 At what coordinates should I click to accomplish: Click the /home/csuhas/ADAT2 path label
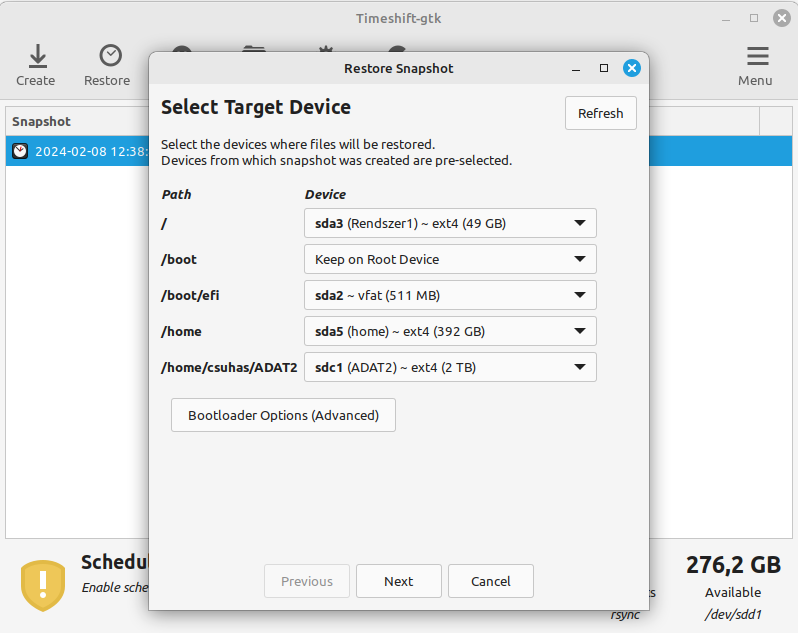[230, 367]
